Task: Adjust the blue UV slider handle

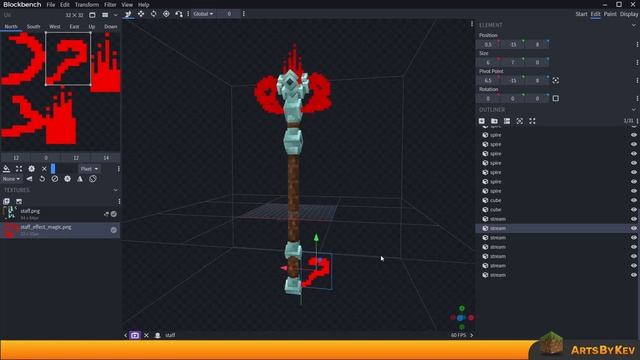Action: (x=53, y=169)
